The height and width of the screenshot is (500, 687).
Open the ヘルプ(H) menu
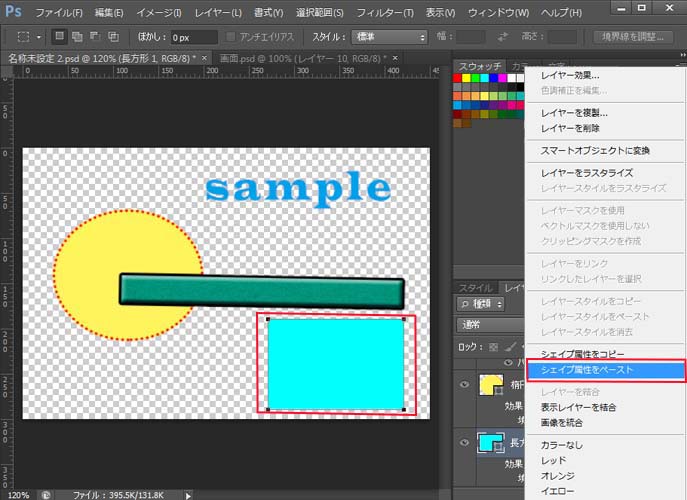click(561, 13)
